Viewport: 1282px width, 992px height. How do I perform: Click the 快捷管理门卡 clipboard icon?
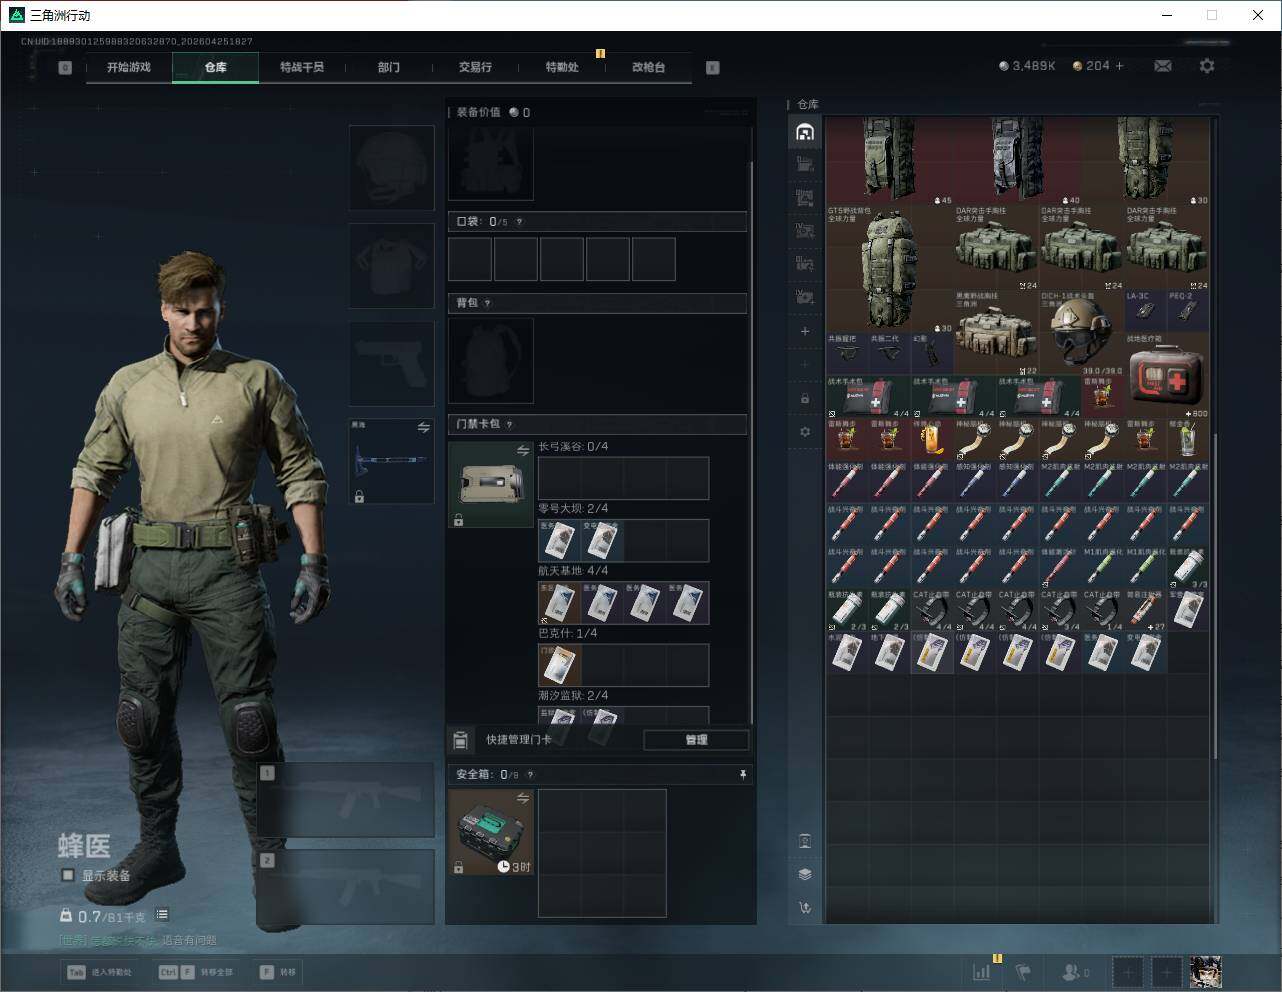pos(460,740)
